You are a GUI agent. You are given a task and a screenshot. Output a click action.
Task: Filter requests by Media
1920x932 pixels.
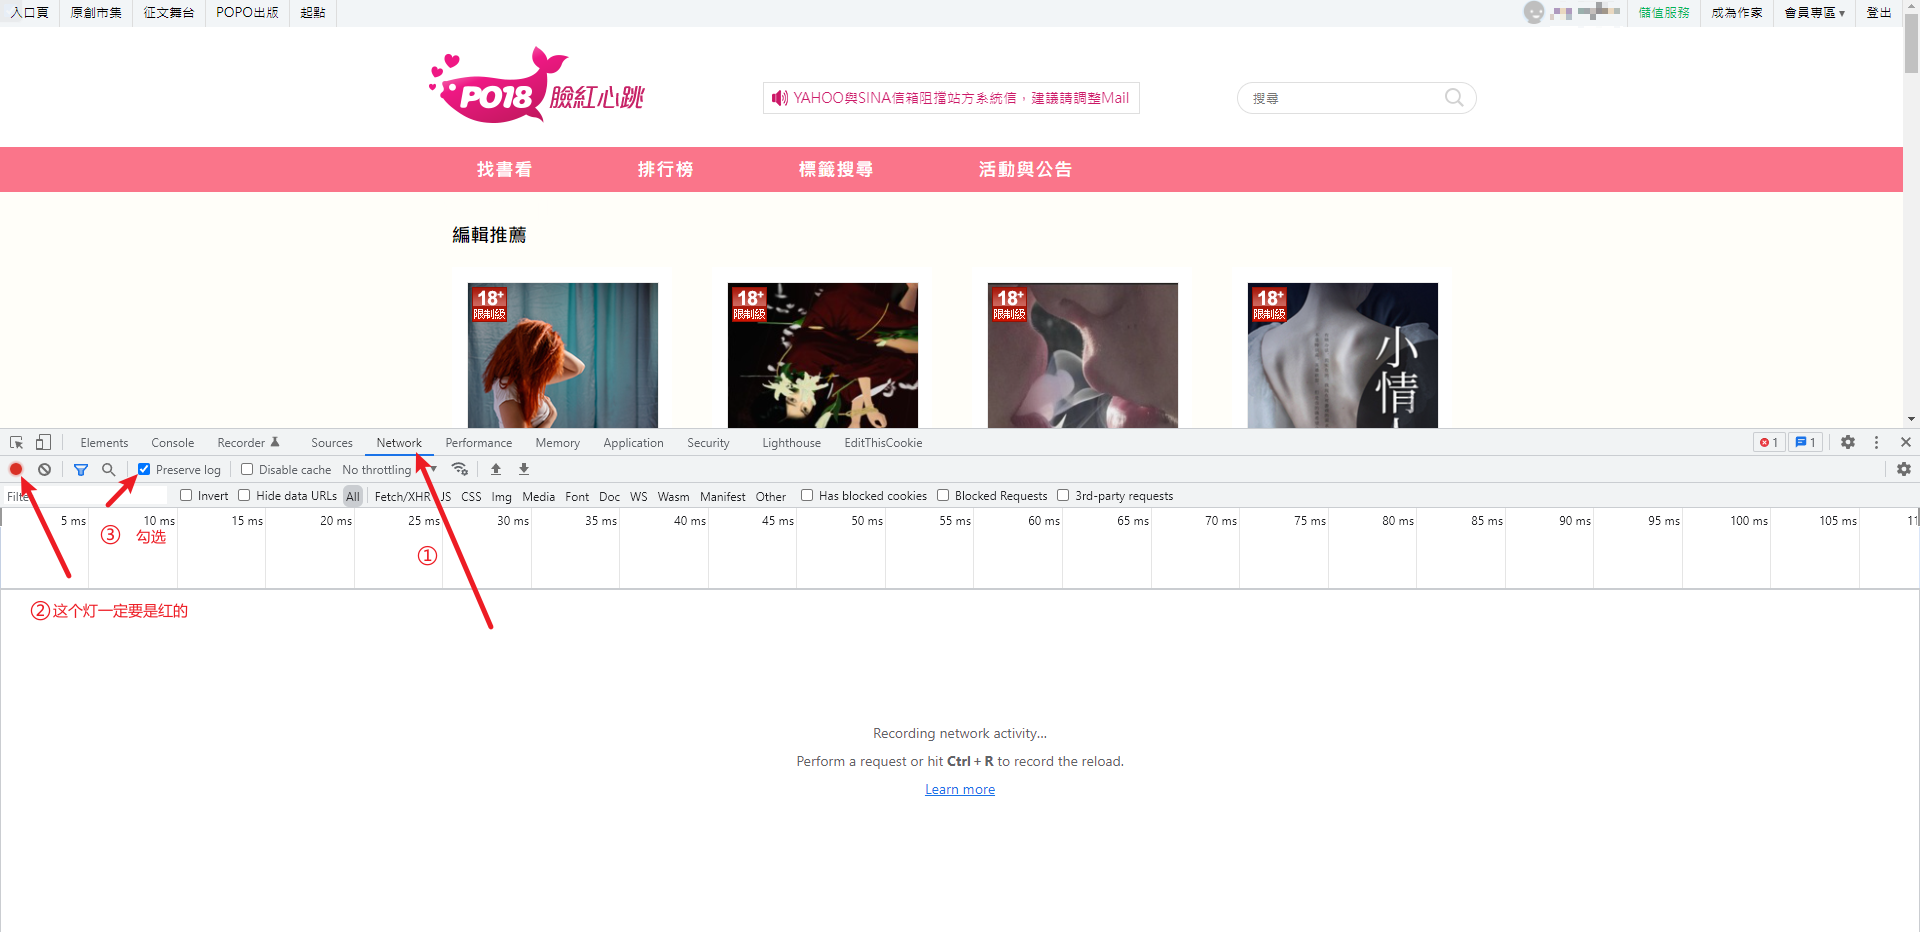point(538,496)
